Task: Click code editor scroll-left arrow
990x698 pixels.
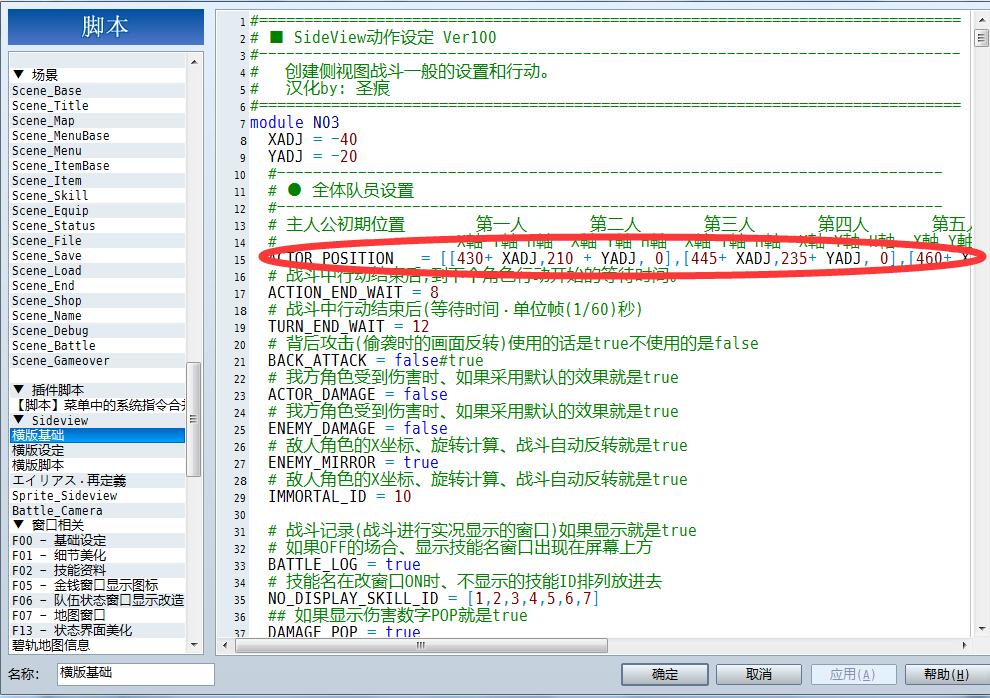Action: [225, 645]
